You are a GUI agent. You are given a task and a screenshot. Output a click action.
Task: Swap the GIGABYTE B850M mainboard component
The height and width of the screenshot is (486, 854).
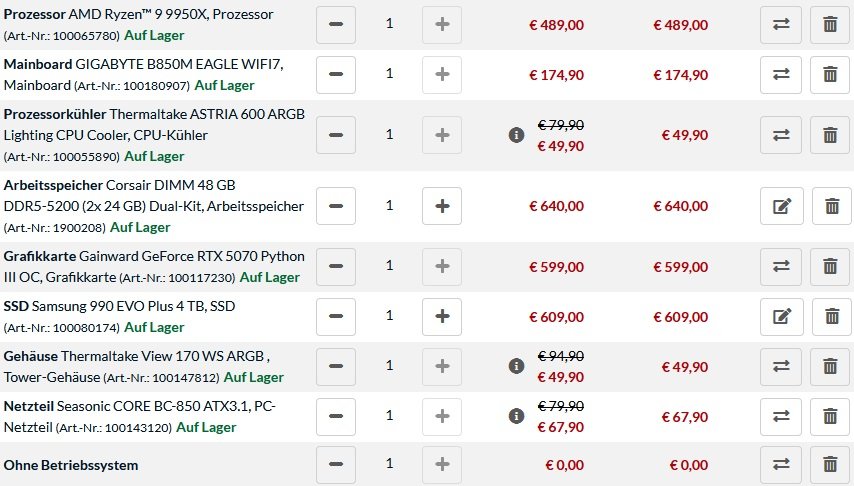coord(781,75)
